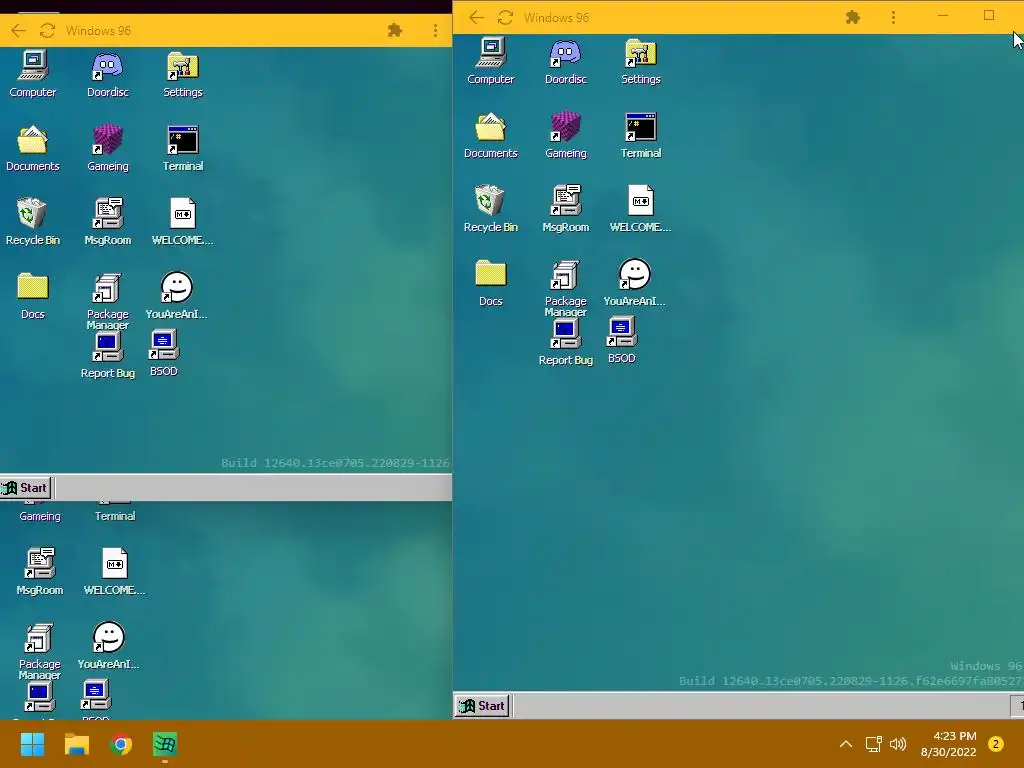
Task: Open three-dot menu in right window
Action: point(893,18)
